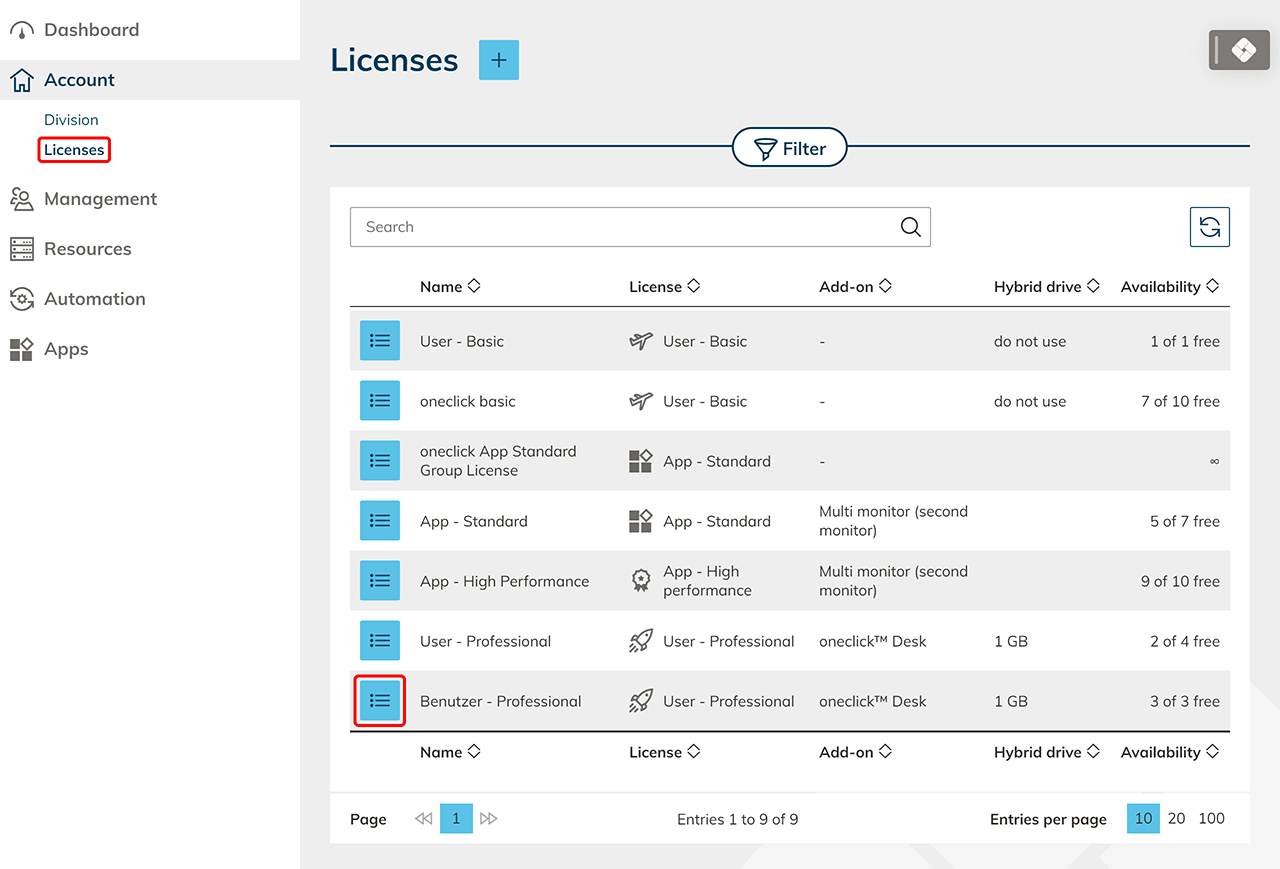The image size is (1280, 869).
Task: Sort by the Hybrid drive column header
Action: 1046,287
